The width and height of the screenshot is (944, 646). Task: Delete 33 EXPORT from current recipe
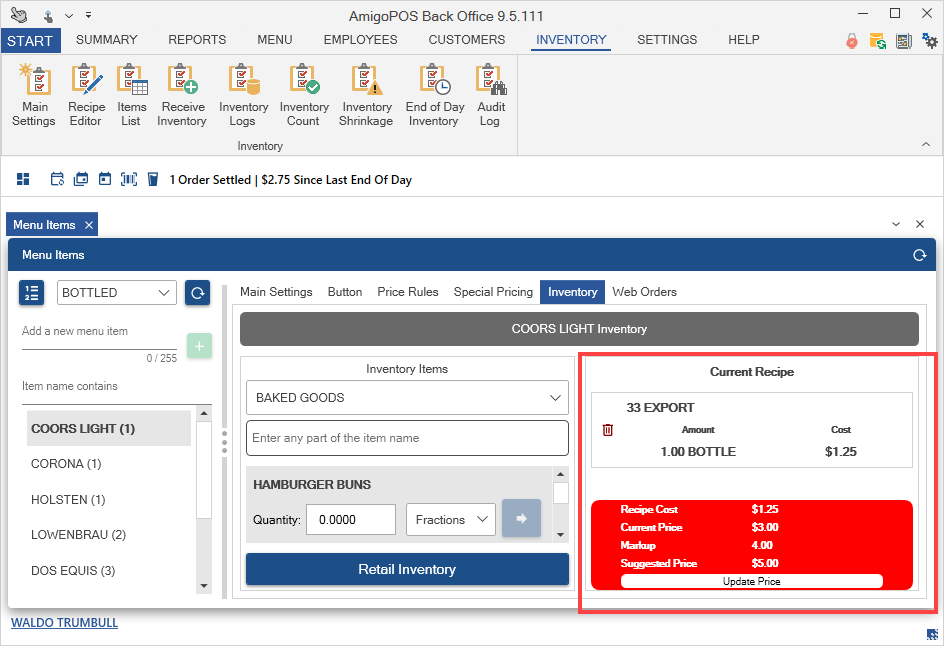pos(608,430)
